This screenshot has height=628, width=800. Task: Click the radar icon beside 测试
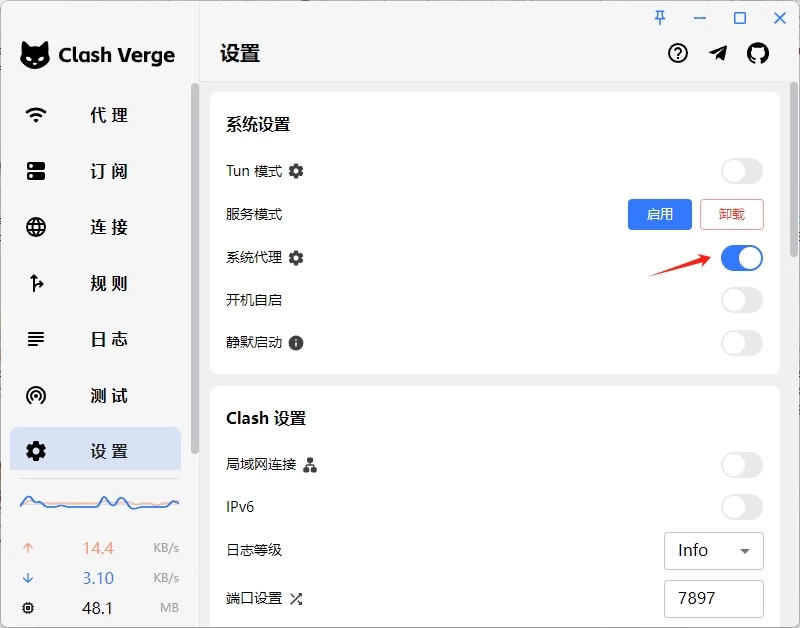click(x=36, y=395)
